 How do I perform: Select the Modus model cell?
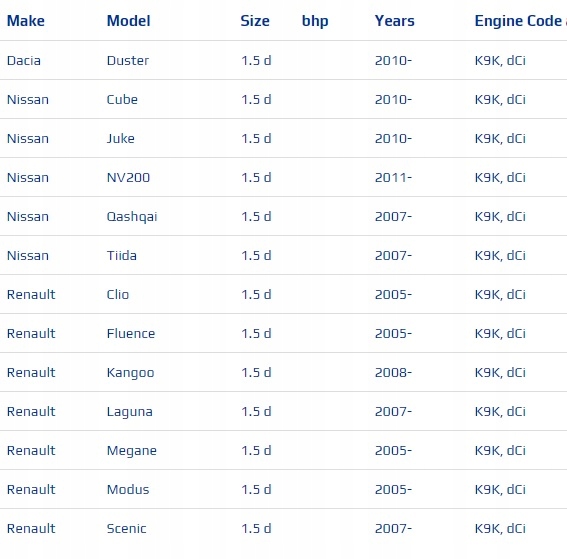click(128, 490)
